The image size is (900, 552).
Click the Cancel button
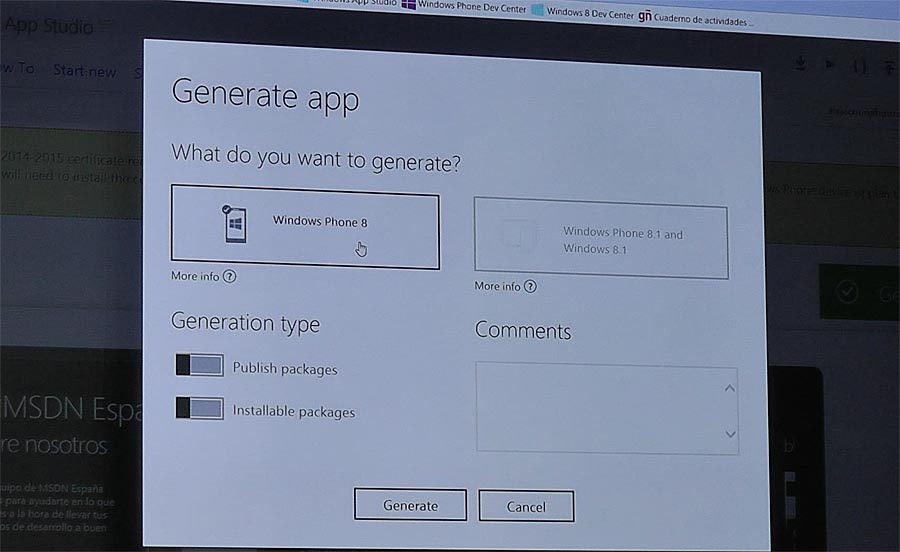(x=526, y=506)
